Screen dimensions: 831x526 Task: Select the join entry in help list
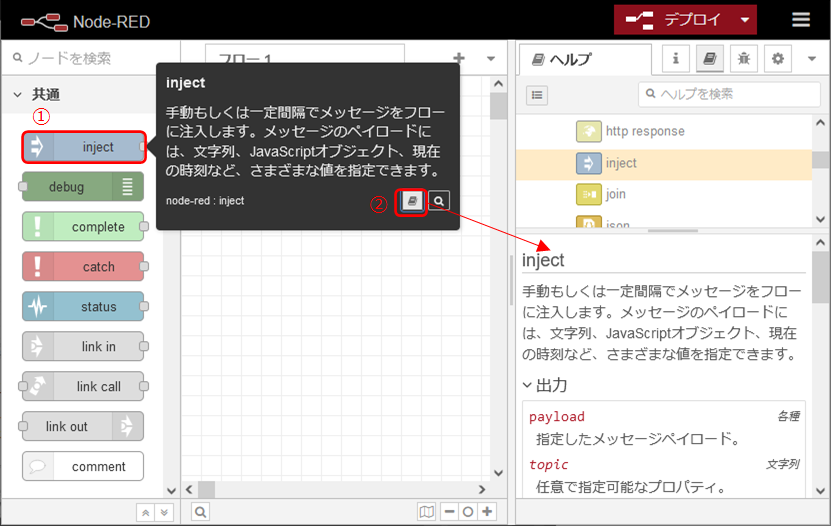(x=616, y=194)
